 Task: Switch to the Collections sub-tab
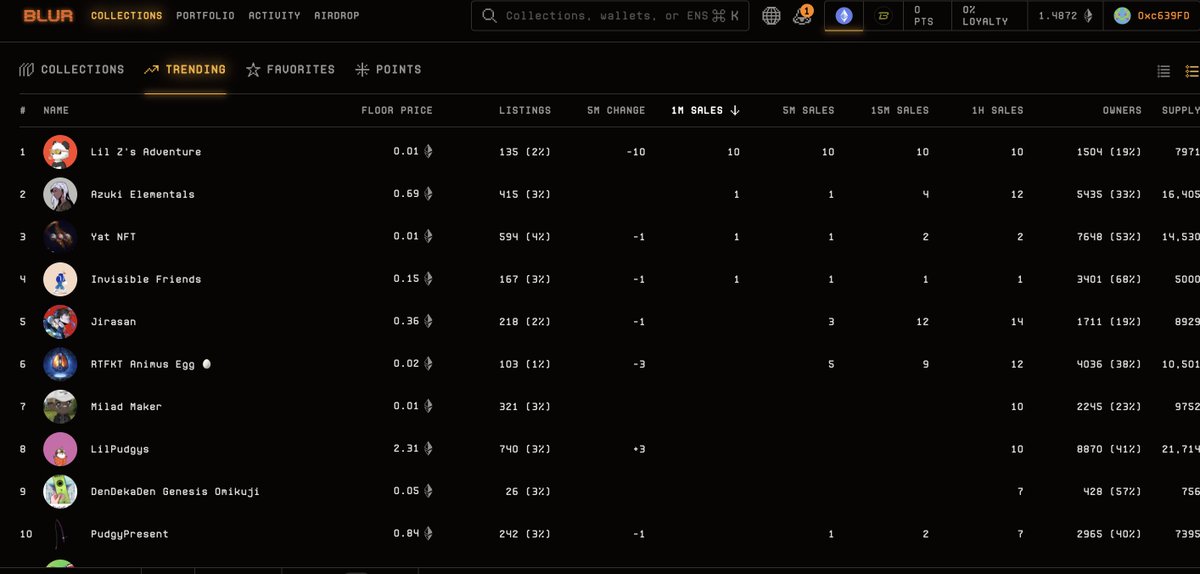(72, 70)
